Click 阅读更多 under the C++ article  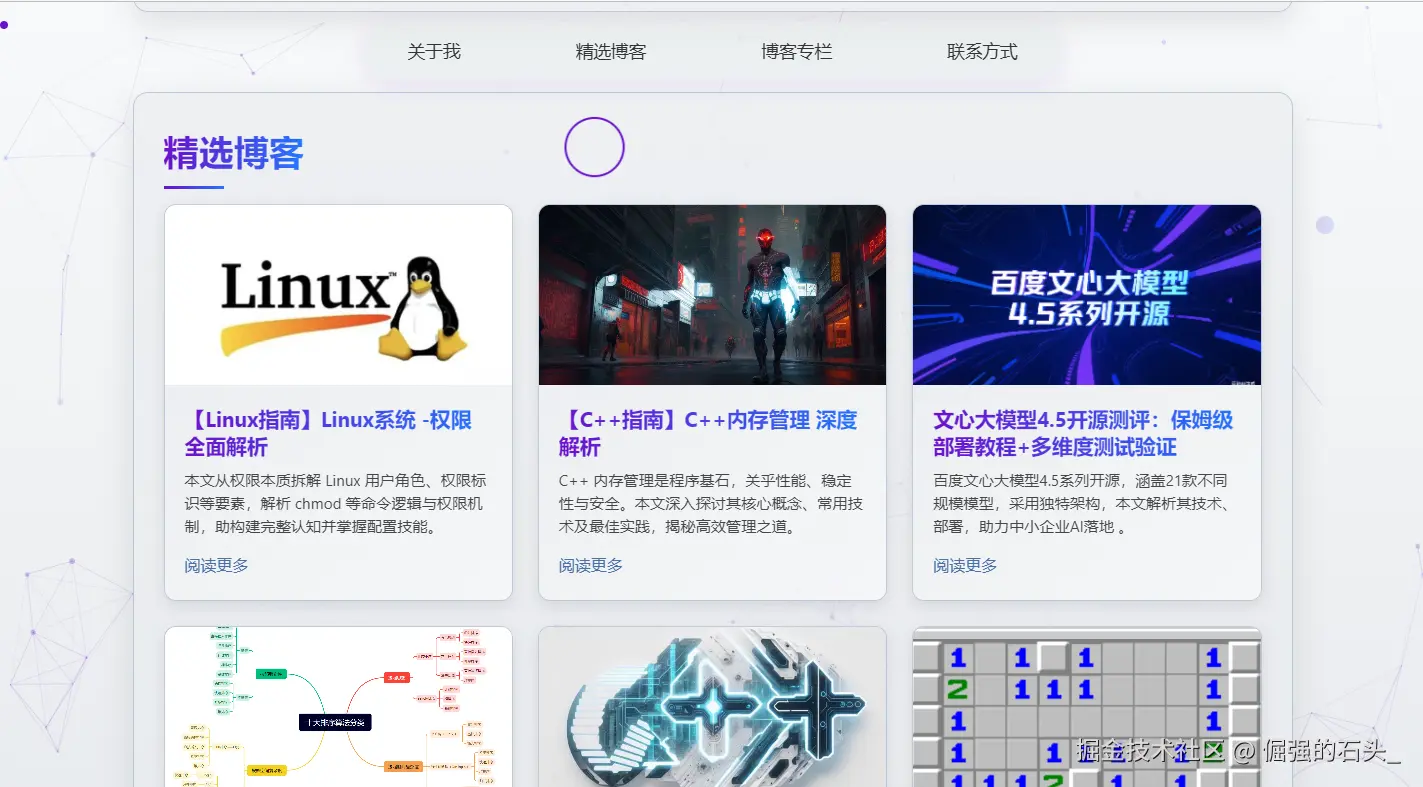point(589,565)
